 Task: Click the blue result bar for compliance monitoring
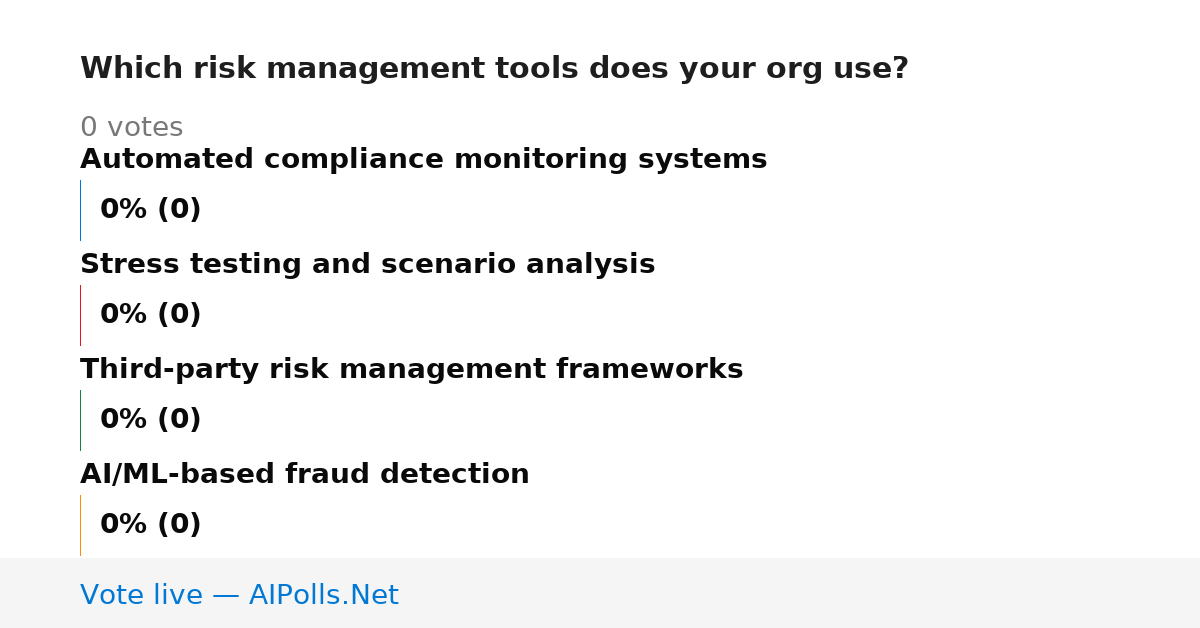tap(80, 210)
